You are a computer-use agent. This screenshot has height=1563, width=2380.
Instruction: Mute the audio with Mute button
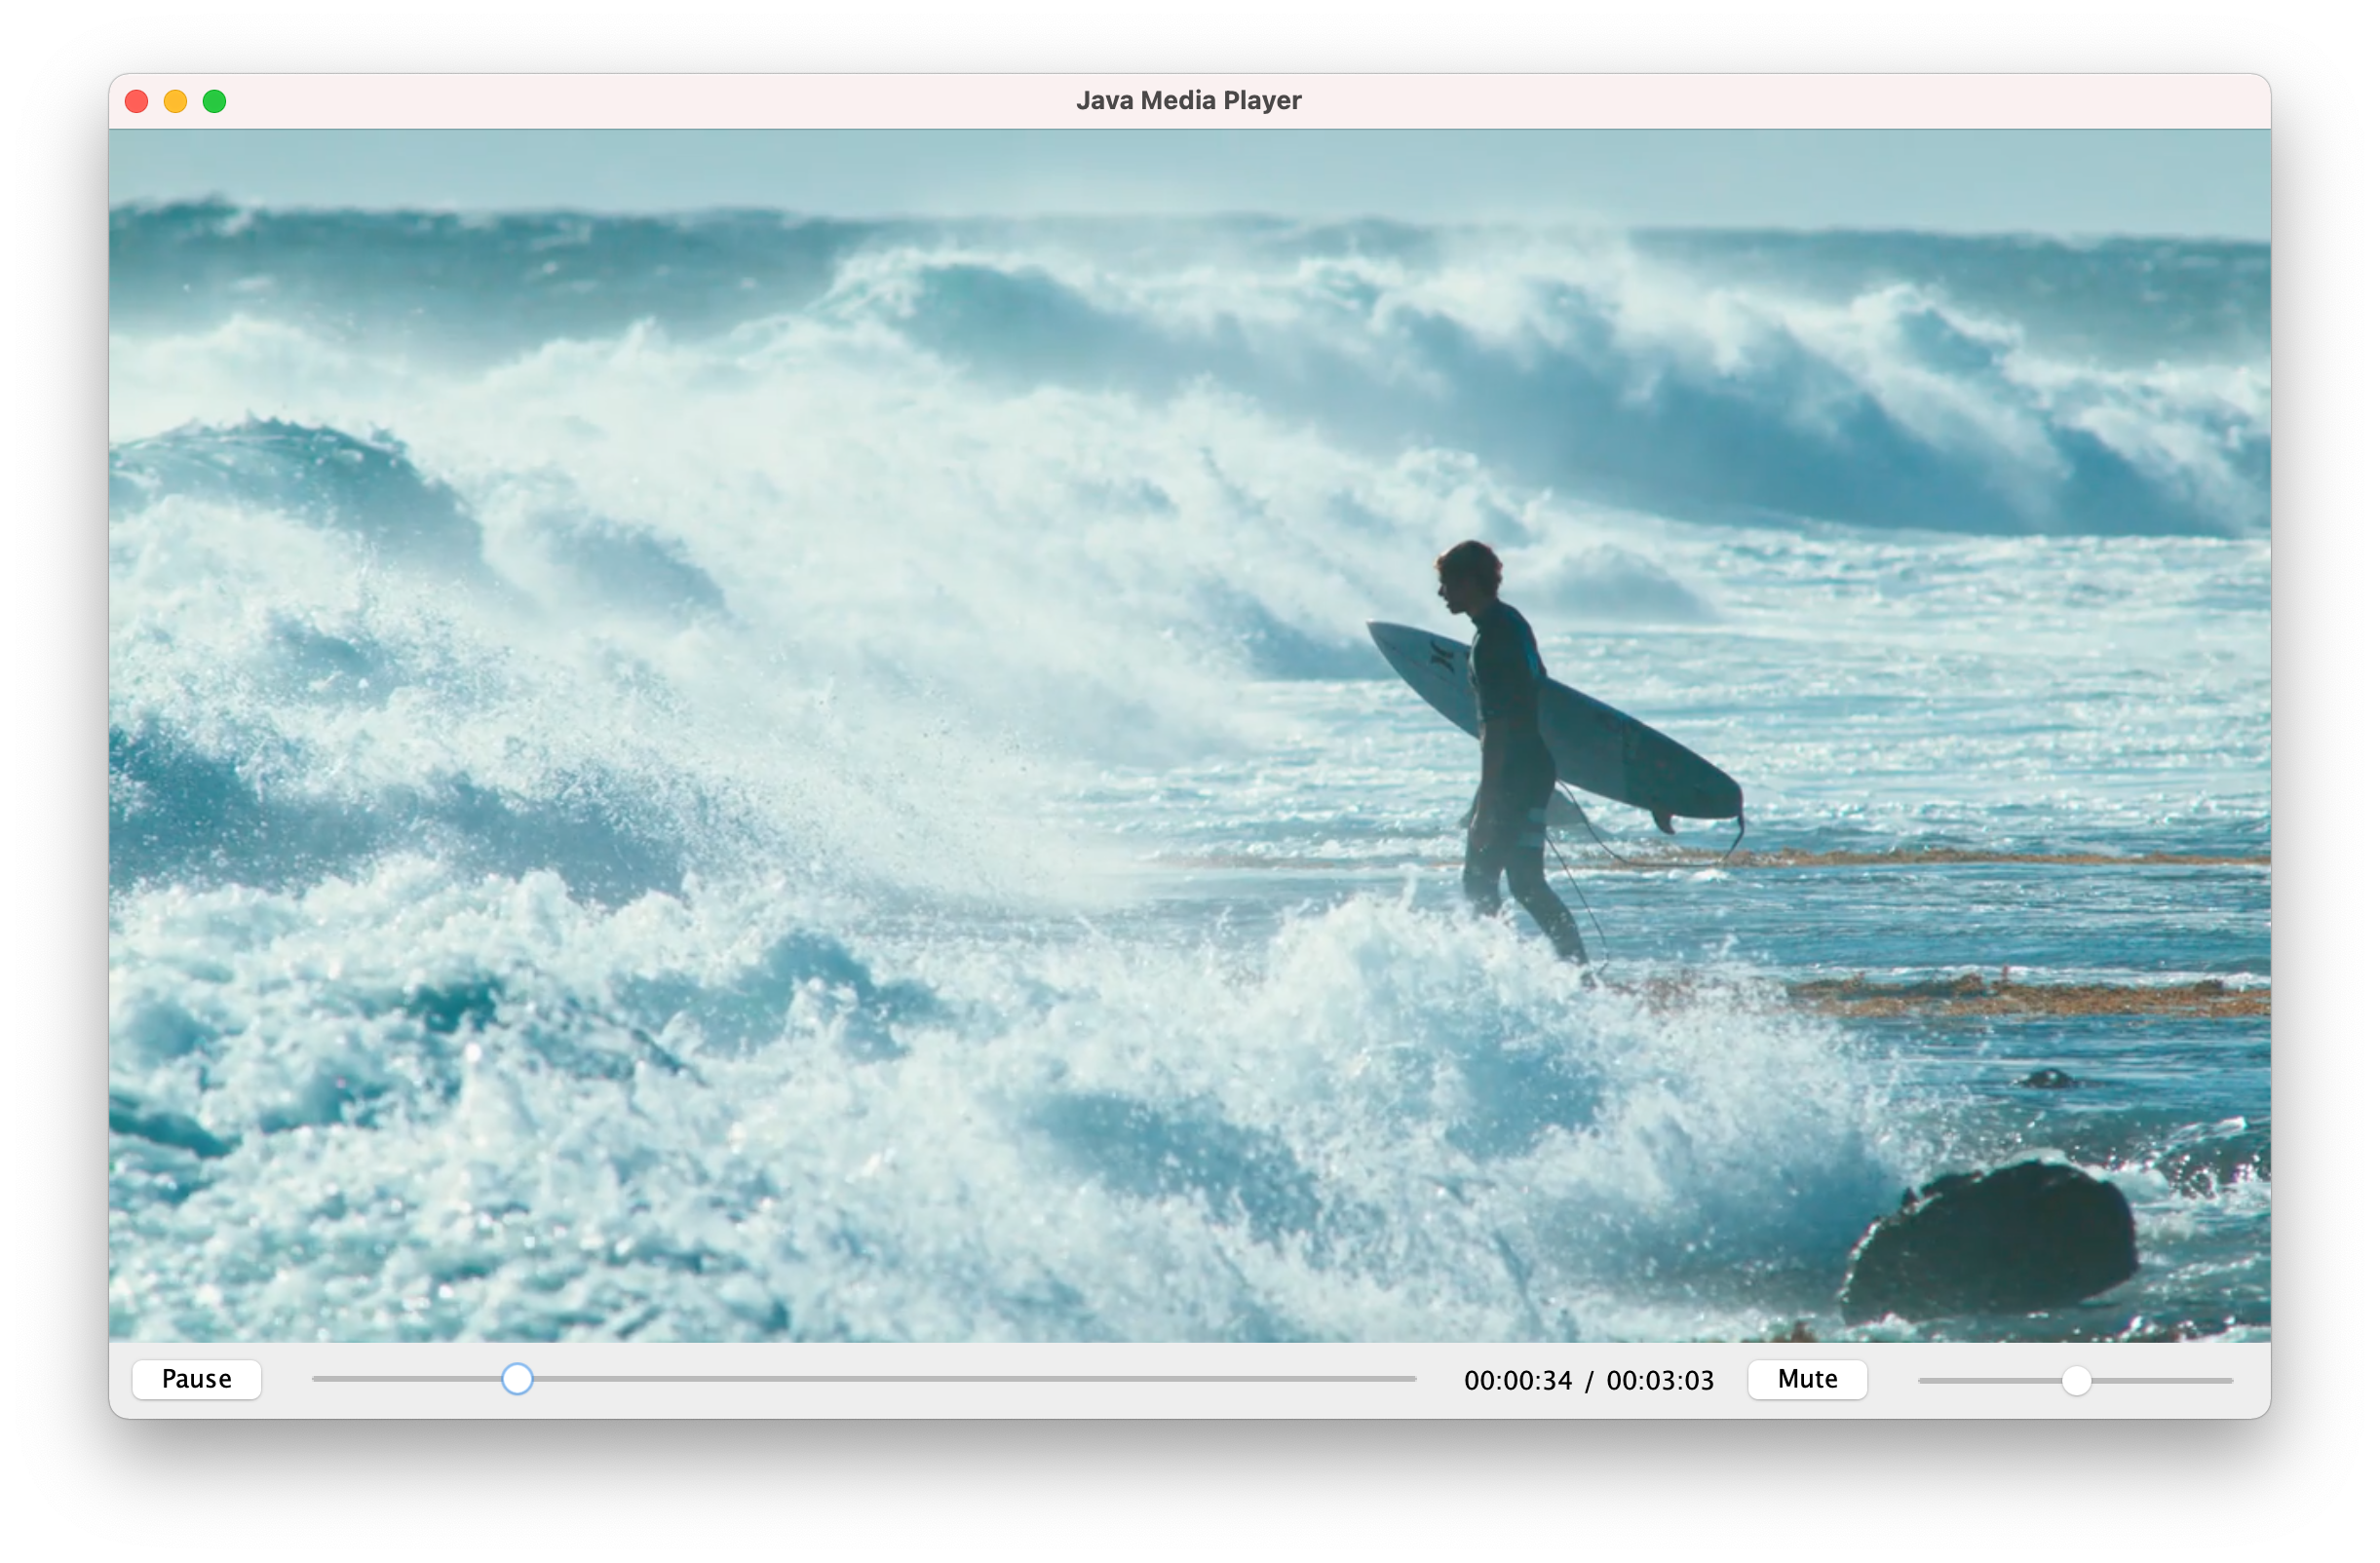click(x=1807, y=1379)
